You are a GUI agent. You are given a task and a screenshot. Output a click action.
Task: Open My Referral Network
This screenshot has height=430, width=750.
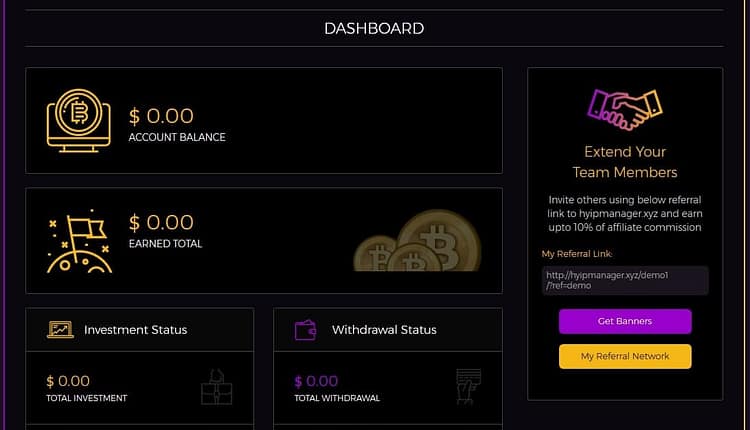pos(625,356)
